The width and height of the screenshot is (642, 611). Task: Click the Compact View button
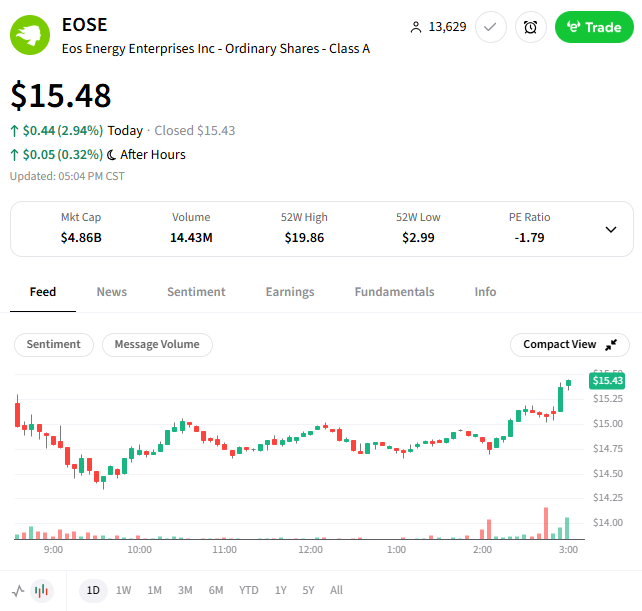point(570,344)
